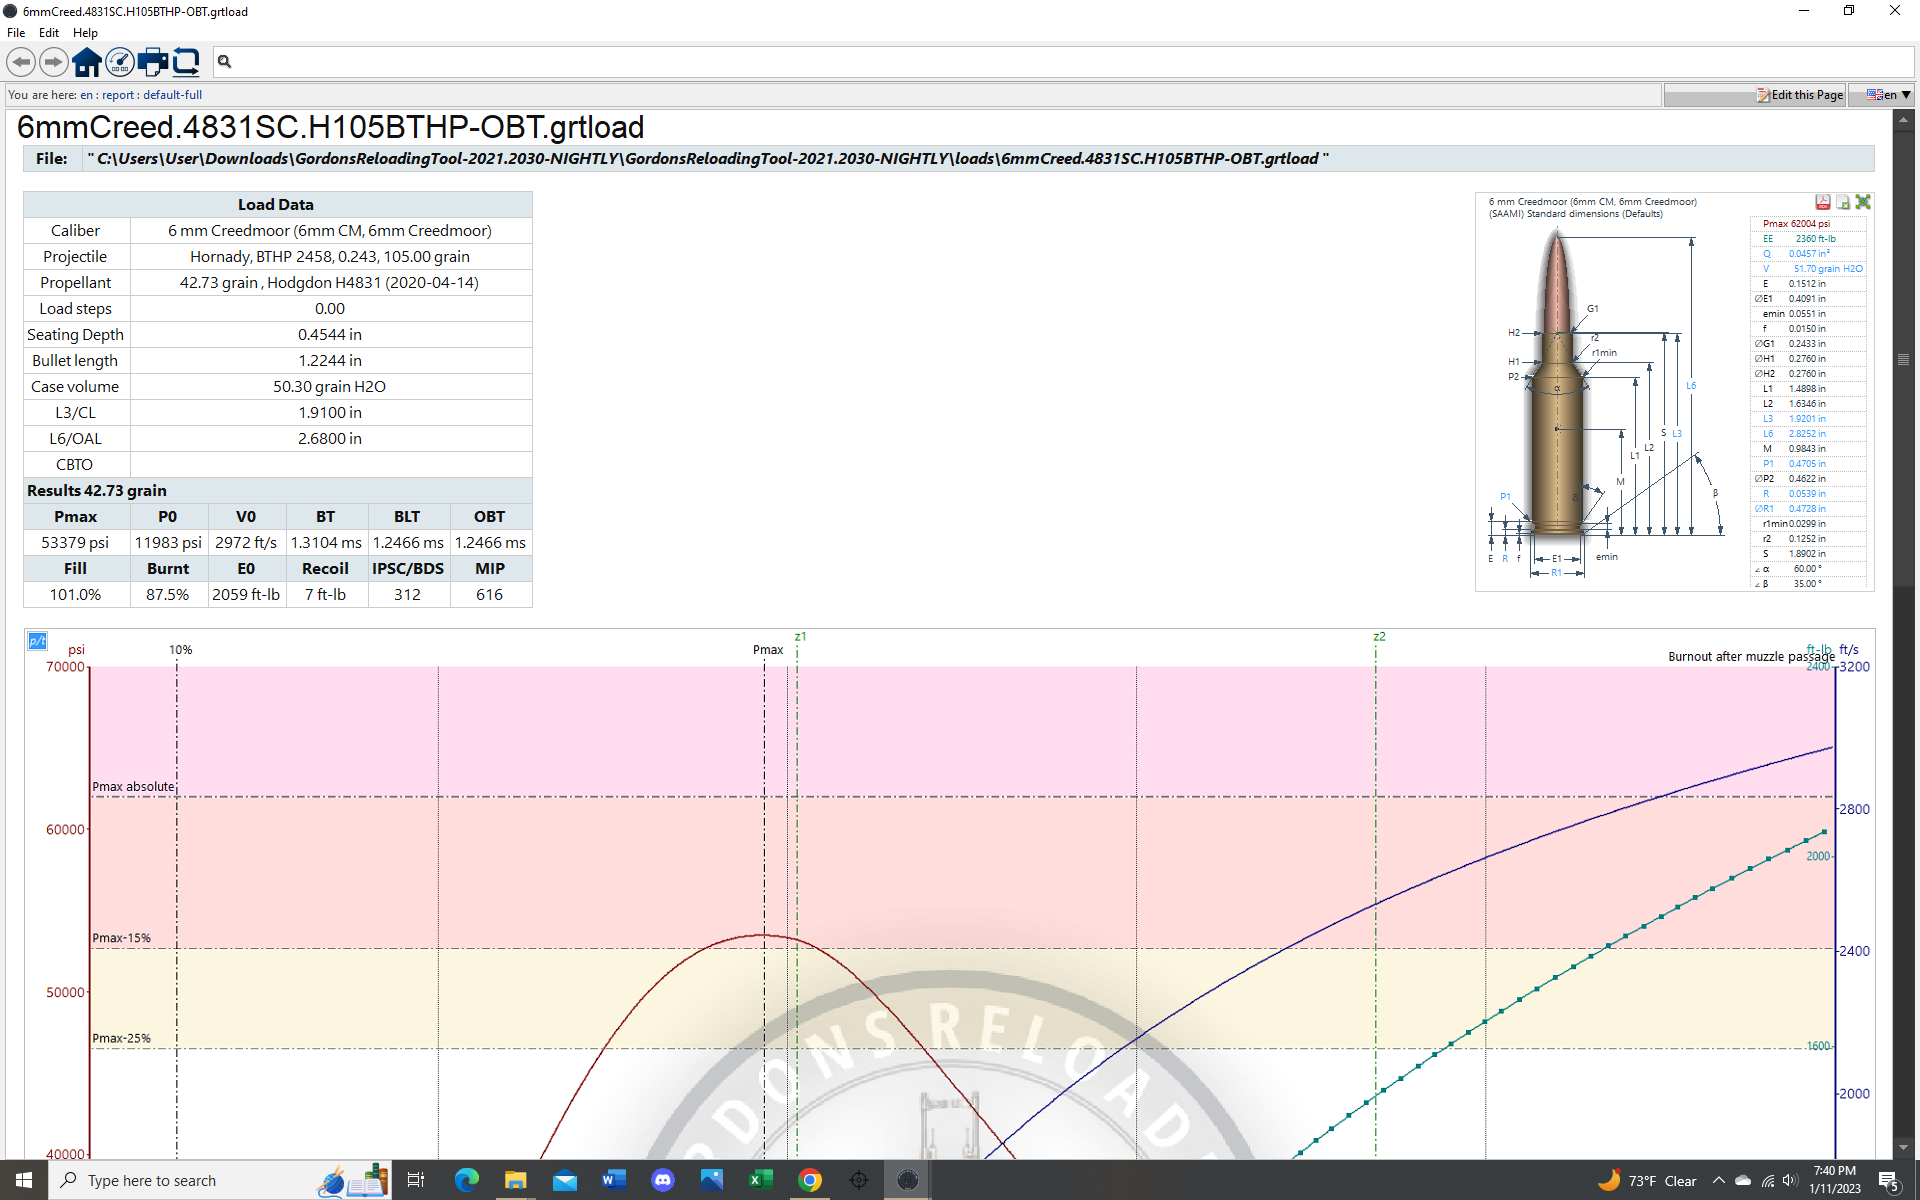Click the taskbar 'Type here to search' box

(x=220, y=1180)
